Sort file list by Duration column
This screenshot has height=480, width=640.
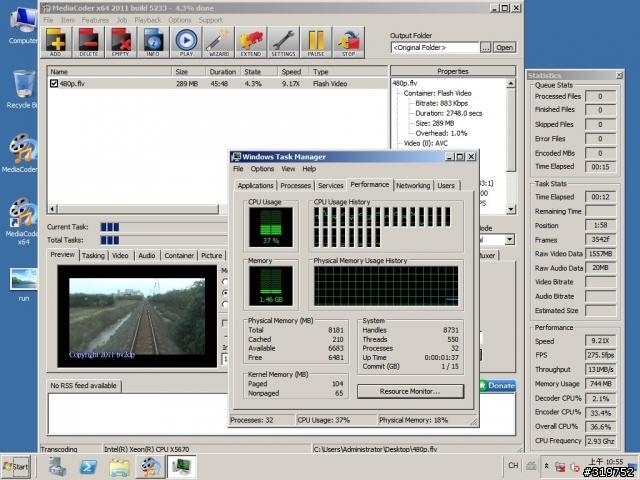pyautogui.click(x=223, y=71)
